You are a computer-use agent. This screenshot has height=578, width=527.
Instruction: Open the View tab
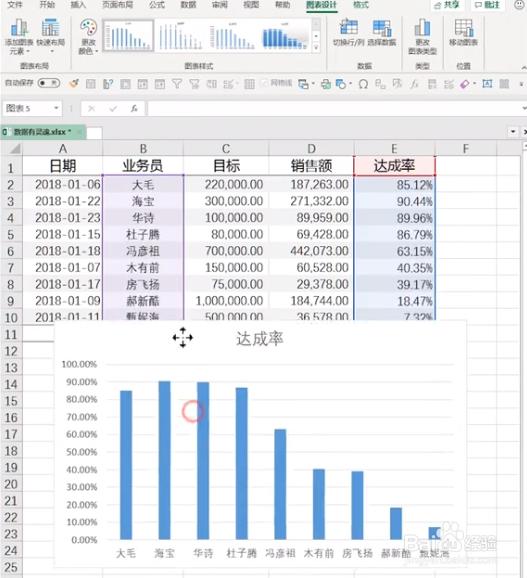click(251, 5)
